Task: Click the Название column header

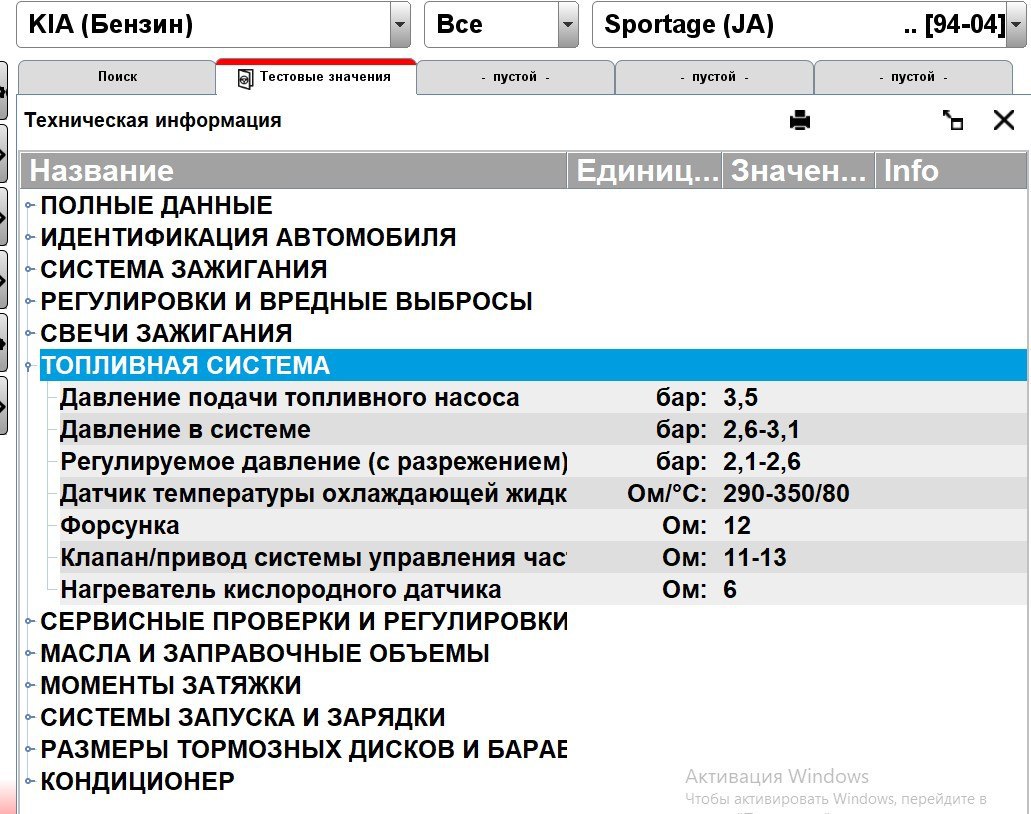Action: [294, 170]
